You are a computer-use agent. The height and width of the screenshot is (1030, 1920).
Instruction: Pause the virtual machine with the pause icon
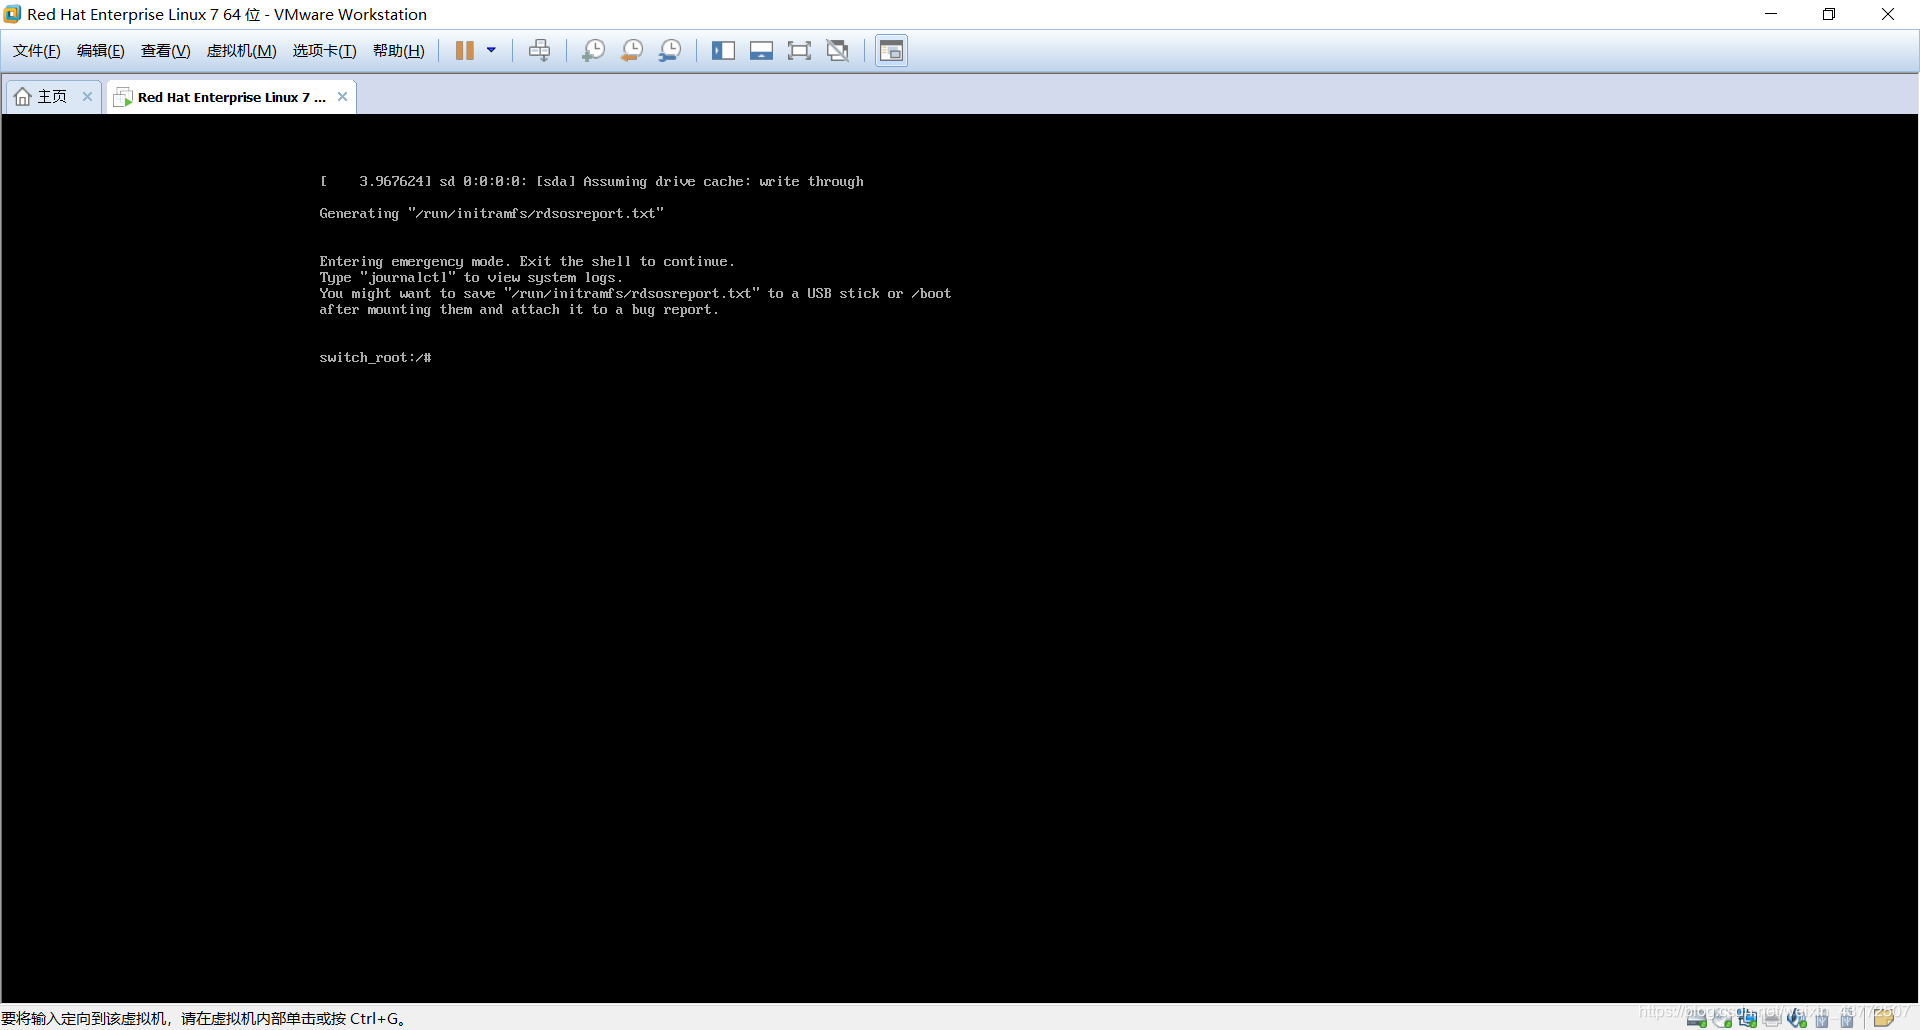pyautogui.click(x=465, y=50)
